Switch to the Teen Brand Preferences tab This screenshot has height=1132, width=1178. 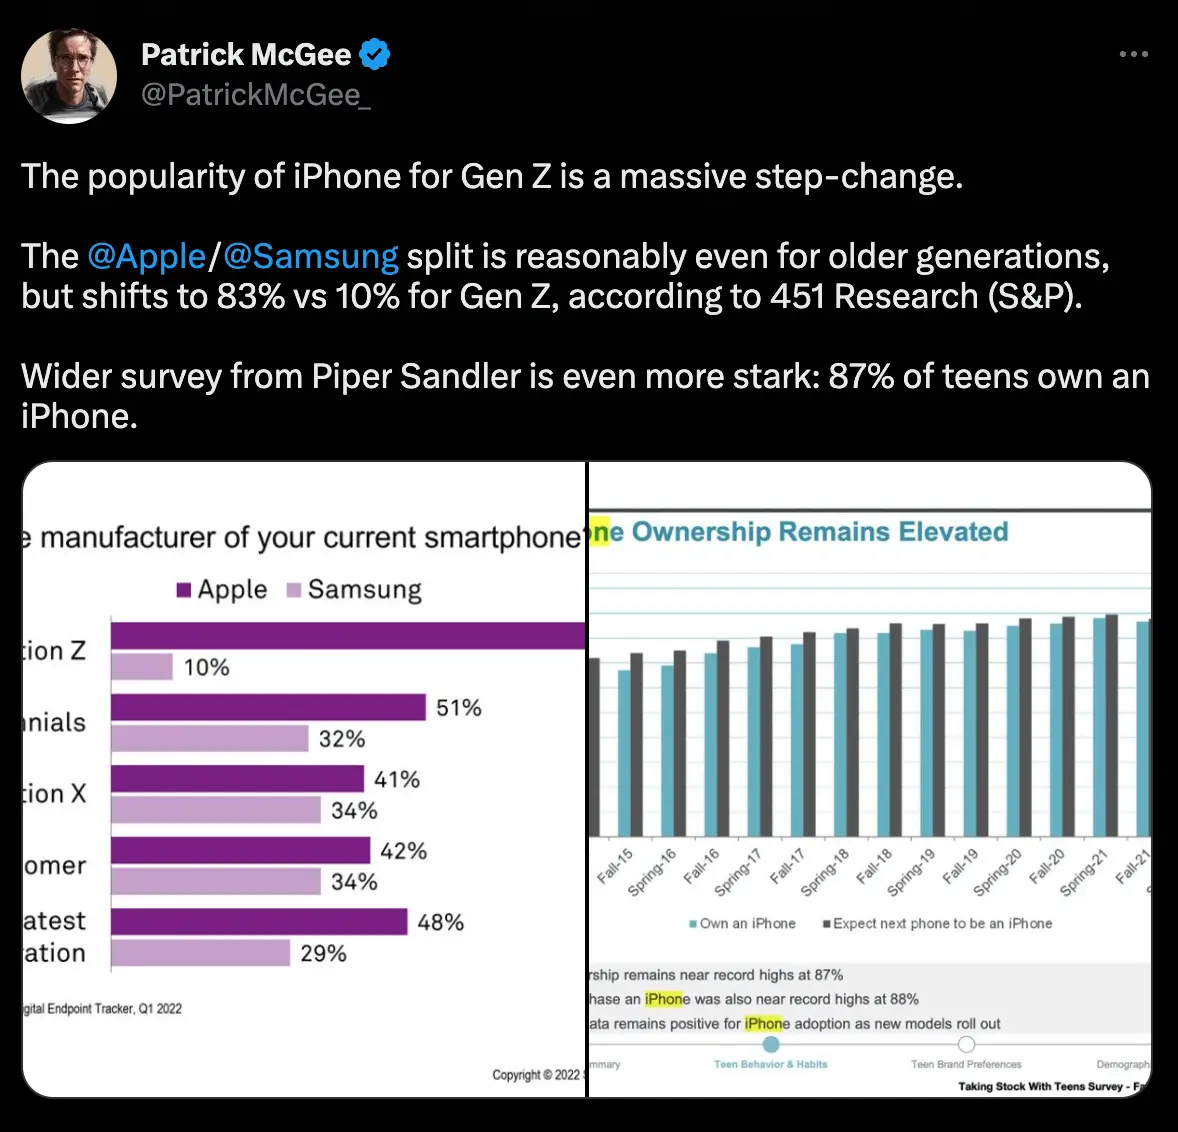pos(965,1064)
